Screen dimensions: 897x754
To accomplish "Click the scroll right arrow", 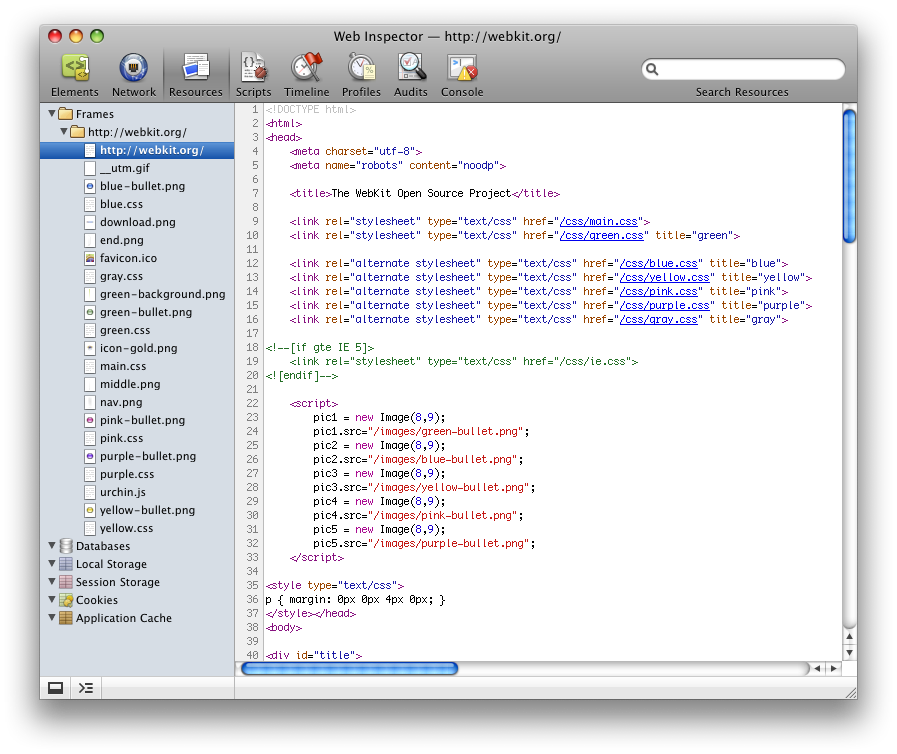I will [834, 668].
